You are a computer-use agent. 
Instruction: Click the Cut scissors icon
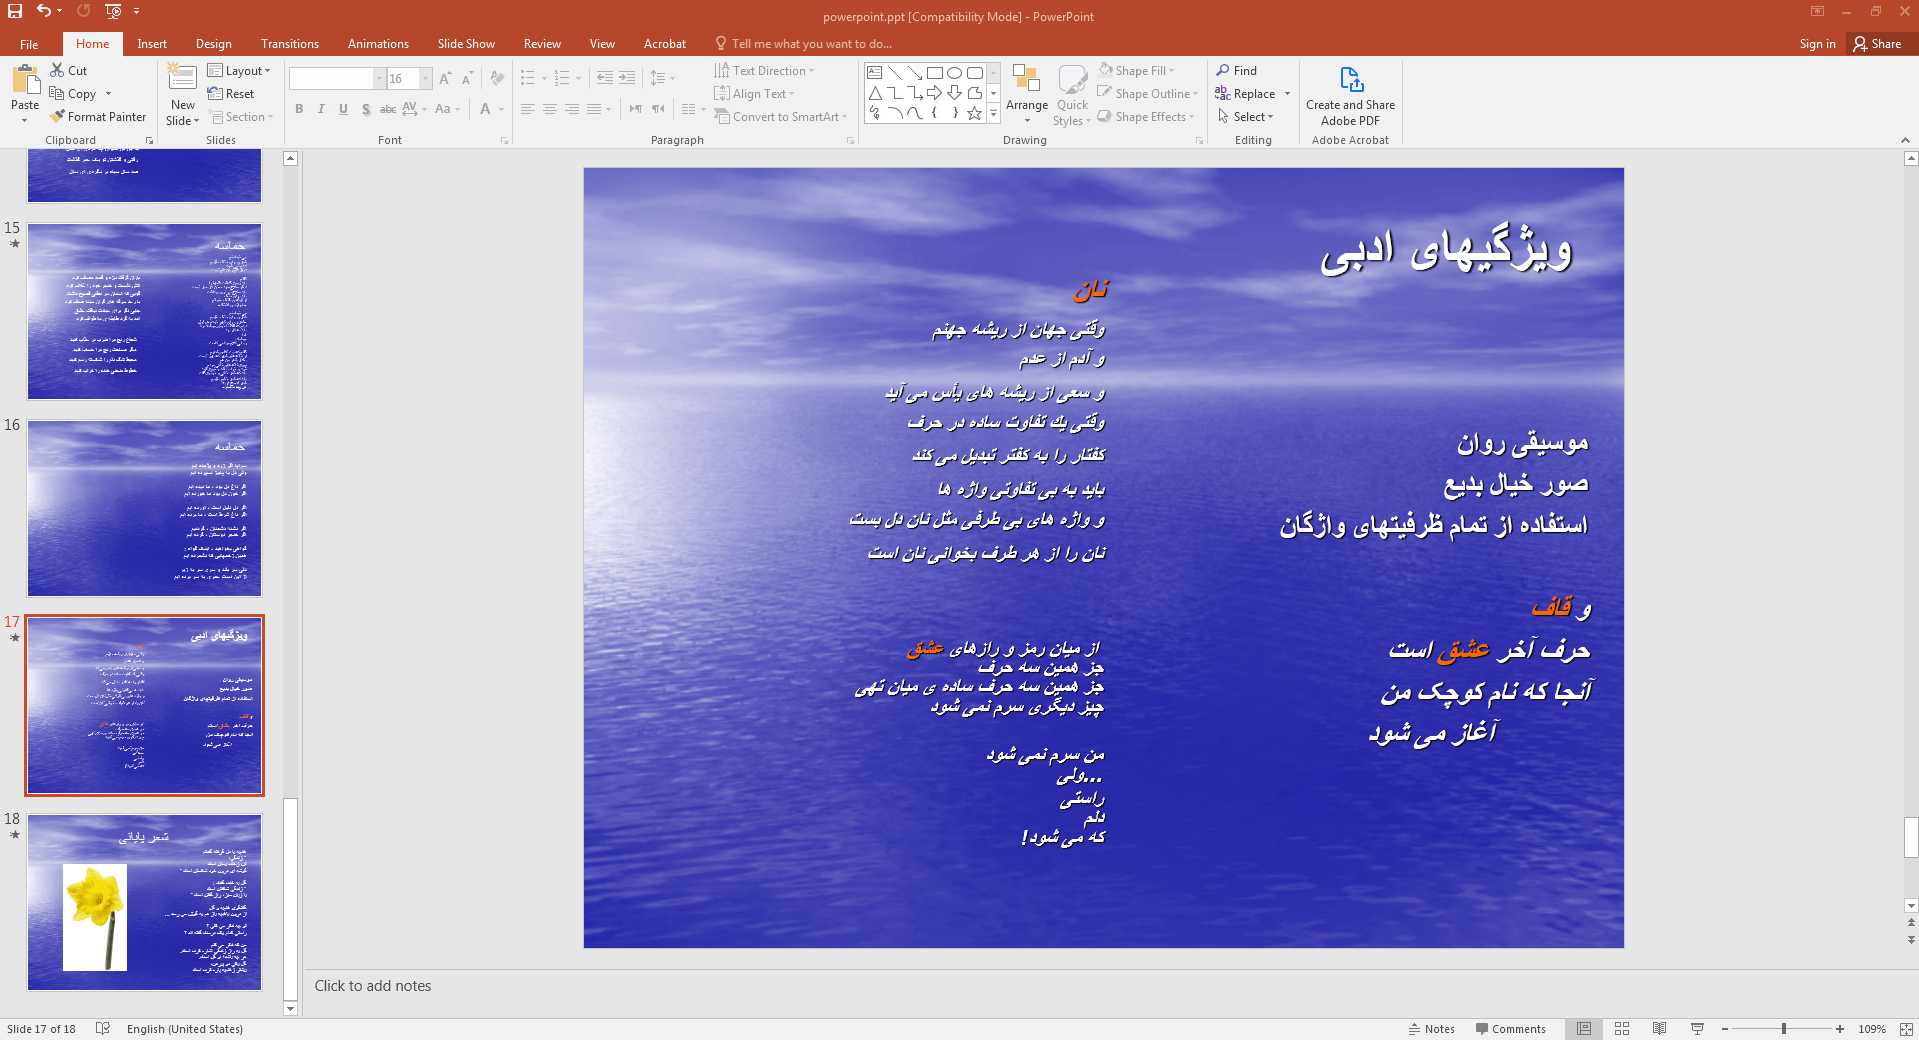pyautogui.click(x=57, y=70)
